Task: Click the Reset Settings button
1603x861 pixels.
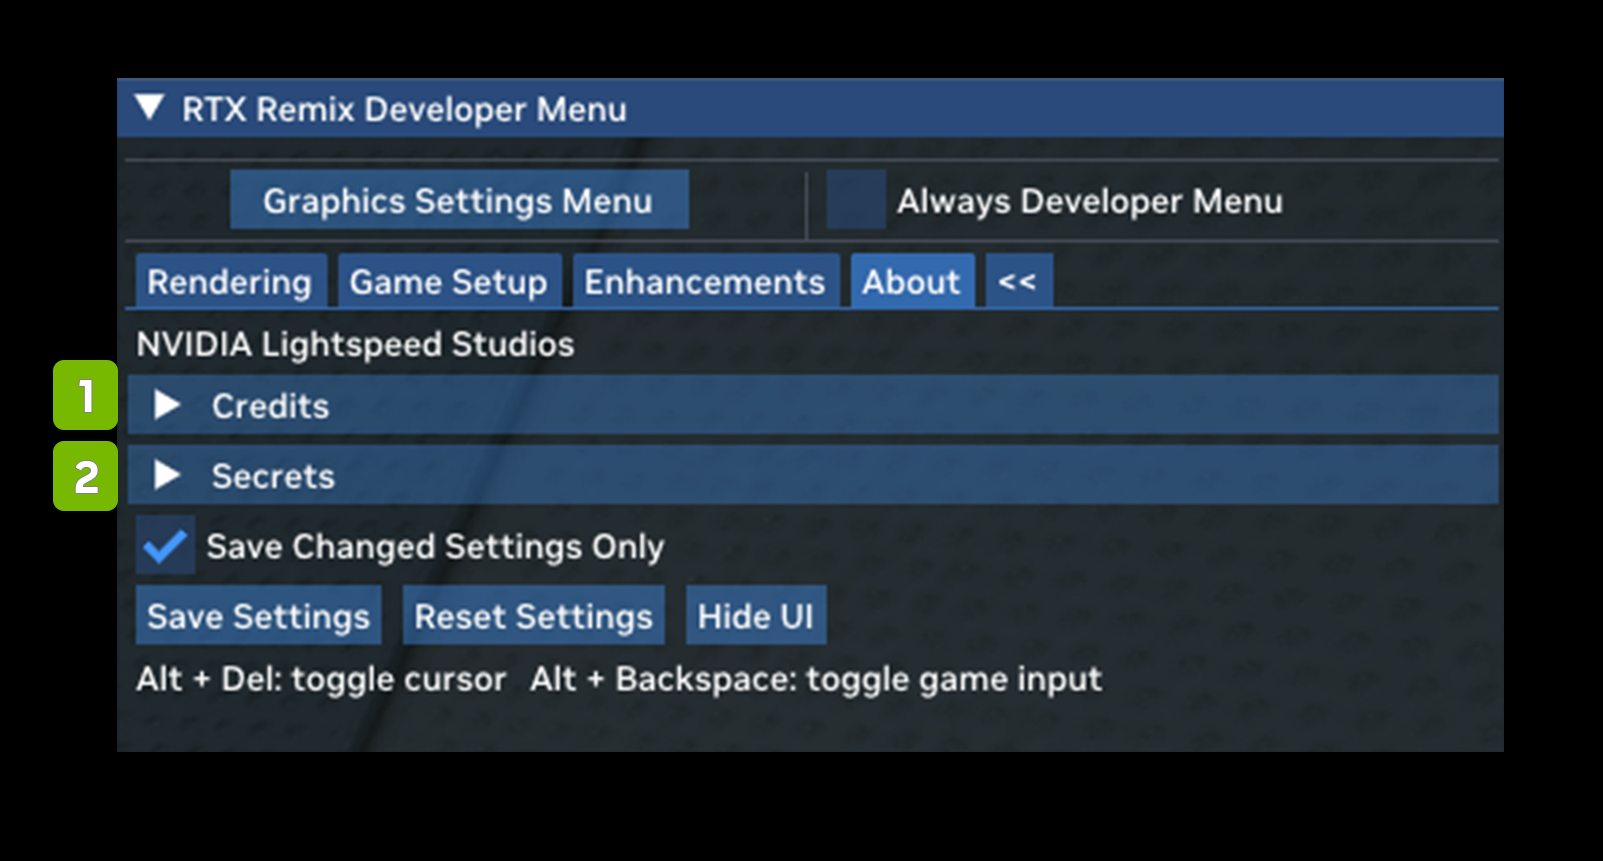Action: tap(534, 616)
